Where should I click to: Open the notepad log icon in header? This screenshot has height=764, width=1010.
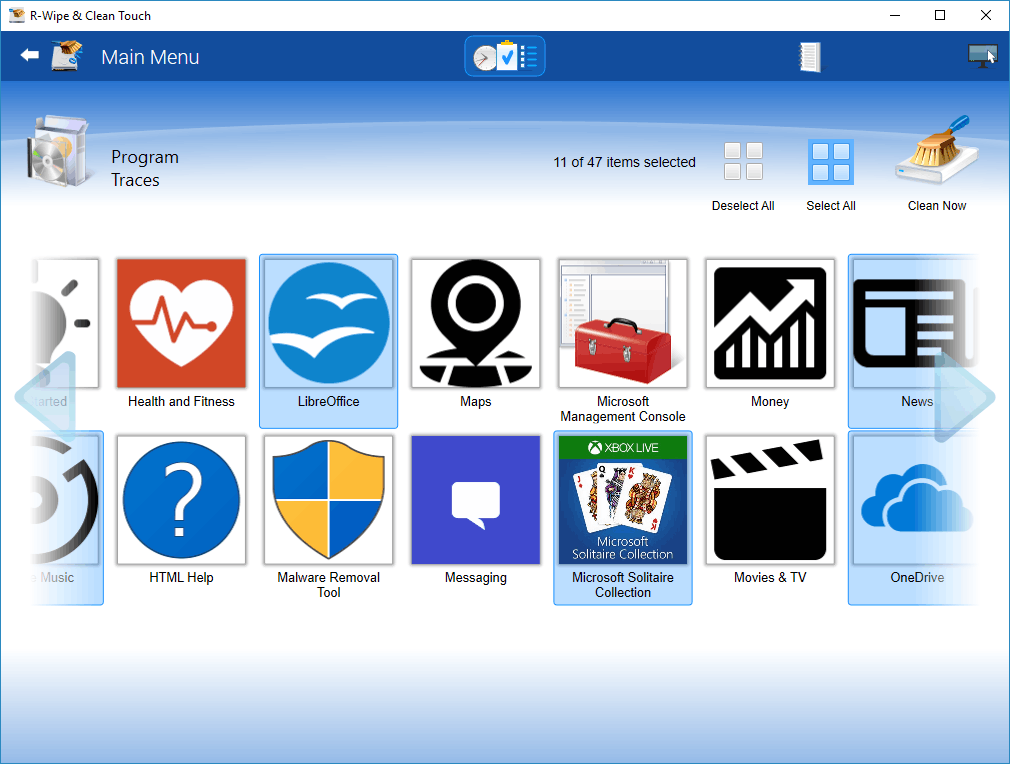pos(810,57)
